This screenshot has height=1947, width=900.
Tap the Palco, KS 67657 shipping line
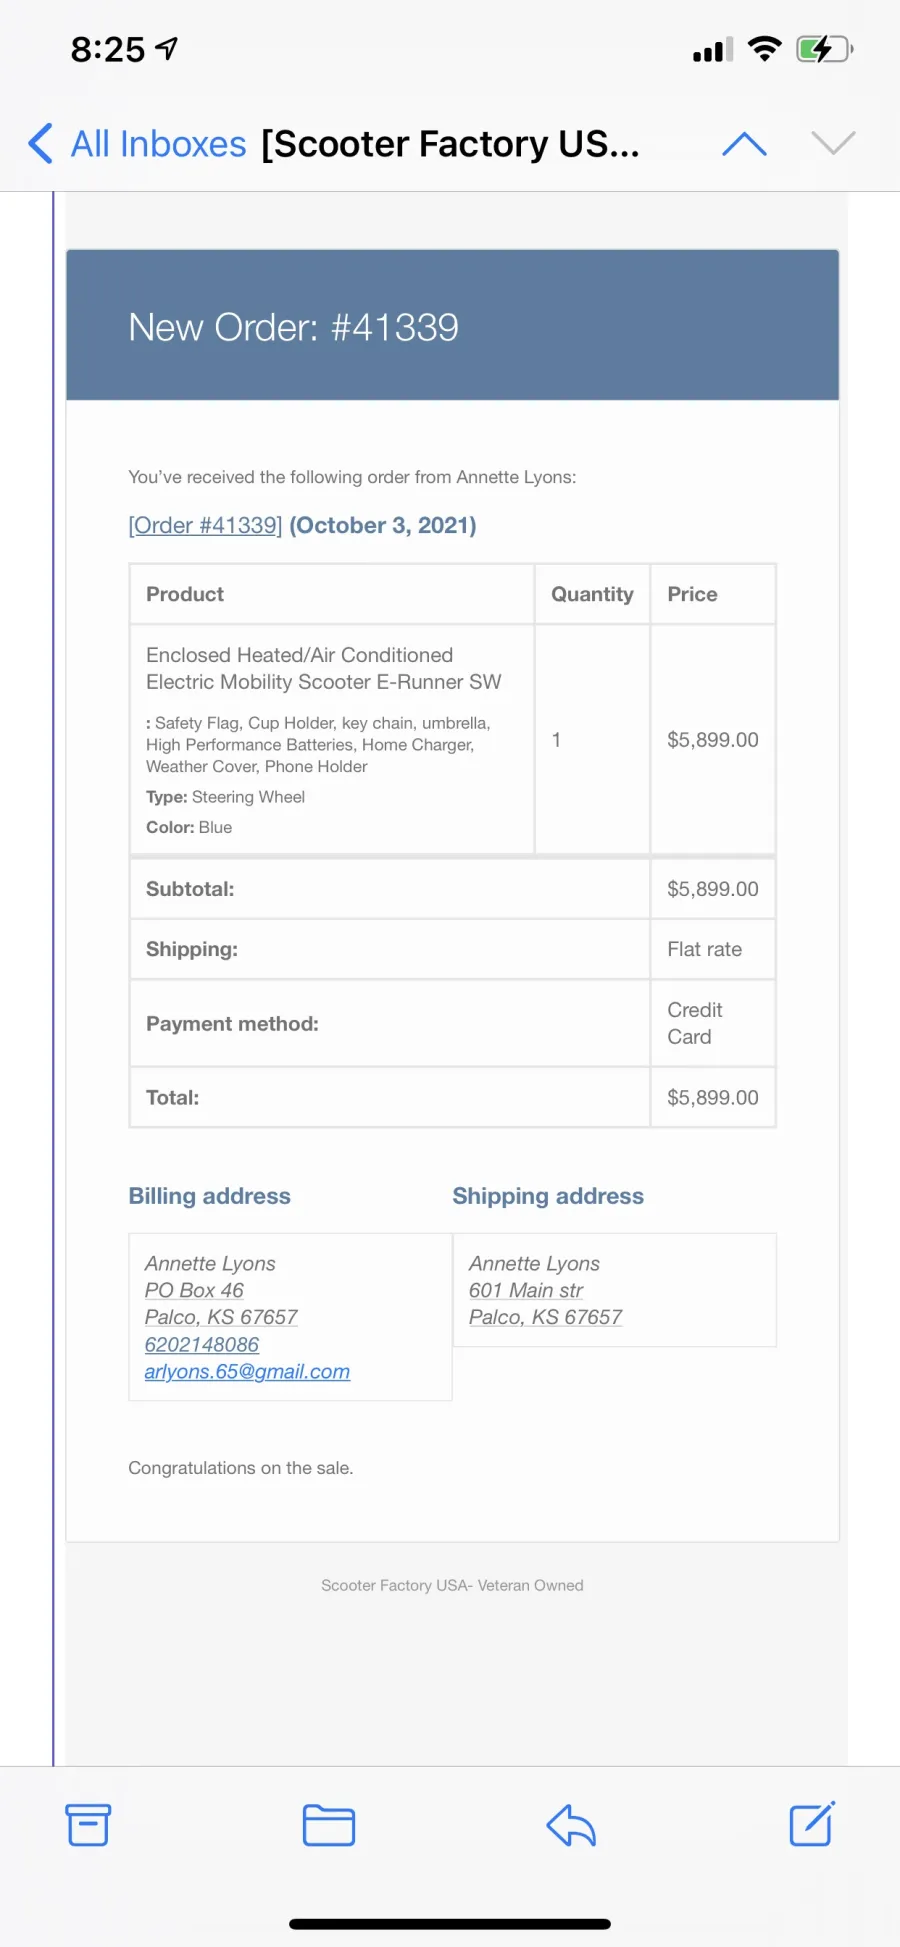coord(545,1318)
